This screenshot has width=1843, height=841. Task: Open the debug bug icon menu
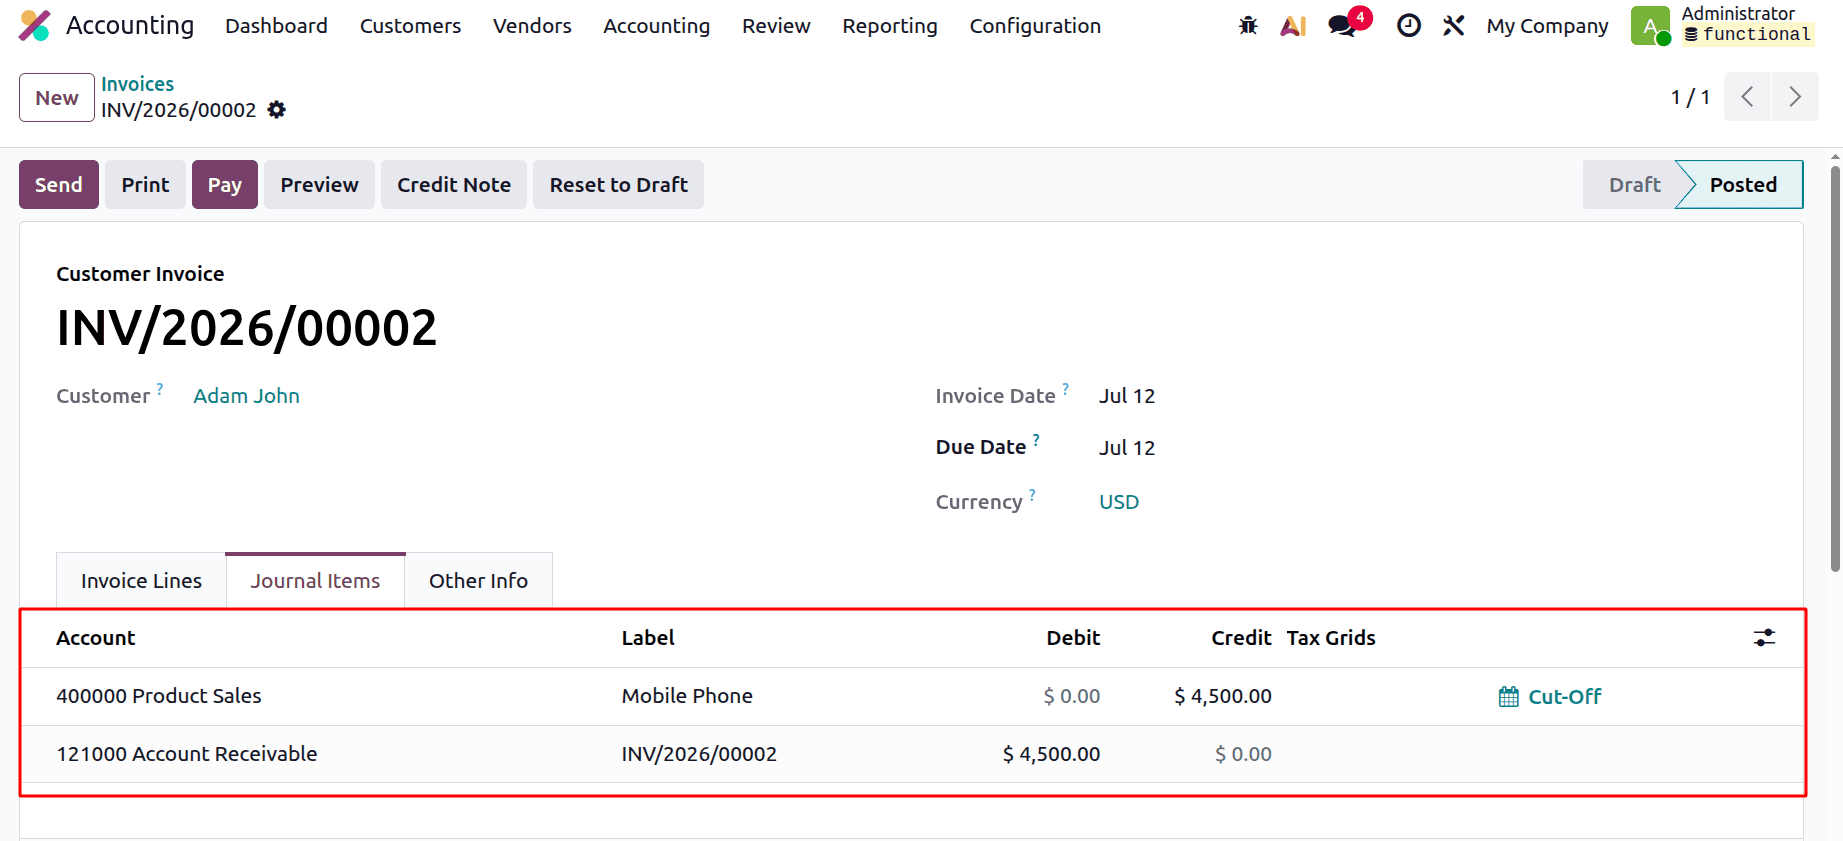(x=1248, y=26)
